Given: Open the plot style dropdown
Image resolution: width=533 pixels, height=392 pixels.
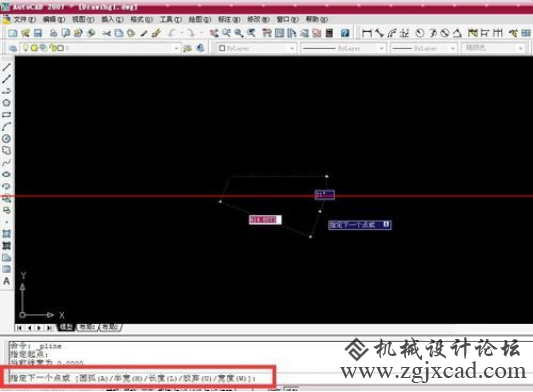Looking at the screenshot, I should (521, 48).
